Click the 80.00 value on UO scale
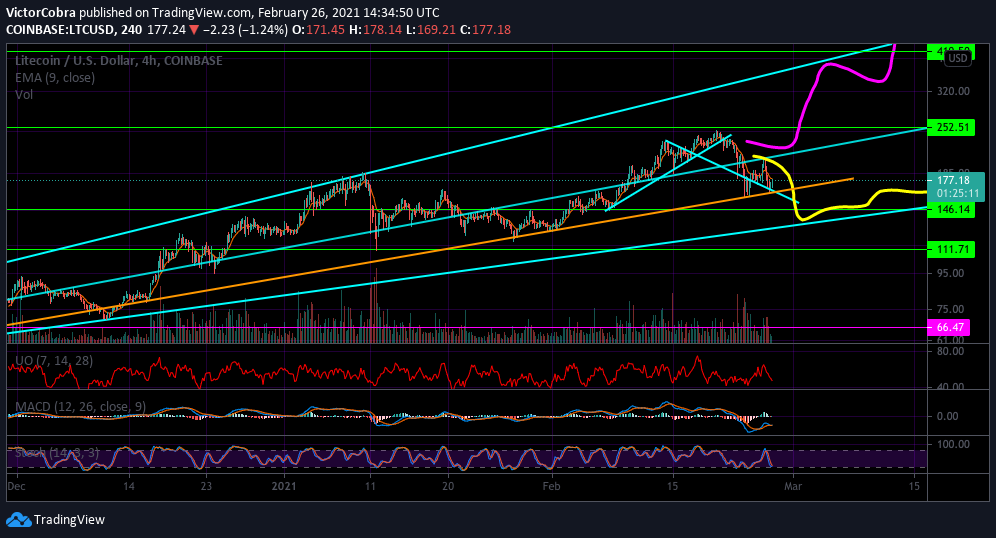Viewport: 996px width, 538px height. pyautogui.click(x=950, y=351)
